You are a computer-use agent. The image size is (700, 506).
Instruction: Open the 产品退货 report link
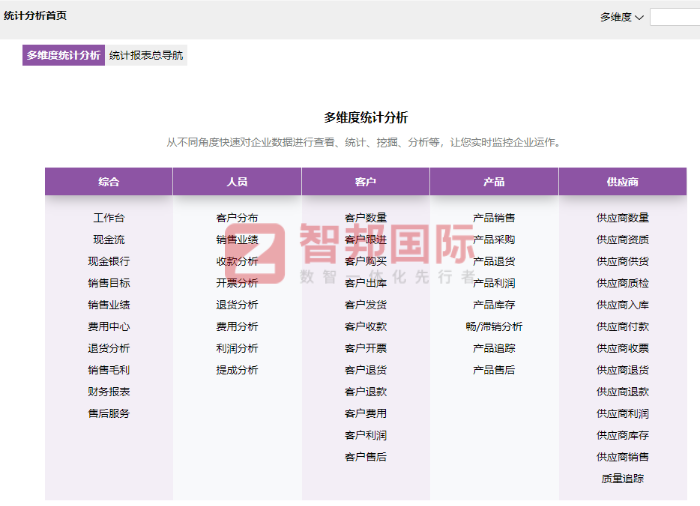[x=494, y=261]
